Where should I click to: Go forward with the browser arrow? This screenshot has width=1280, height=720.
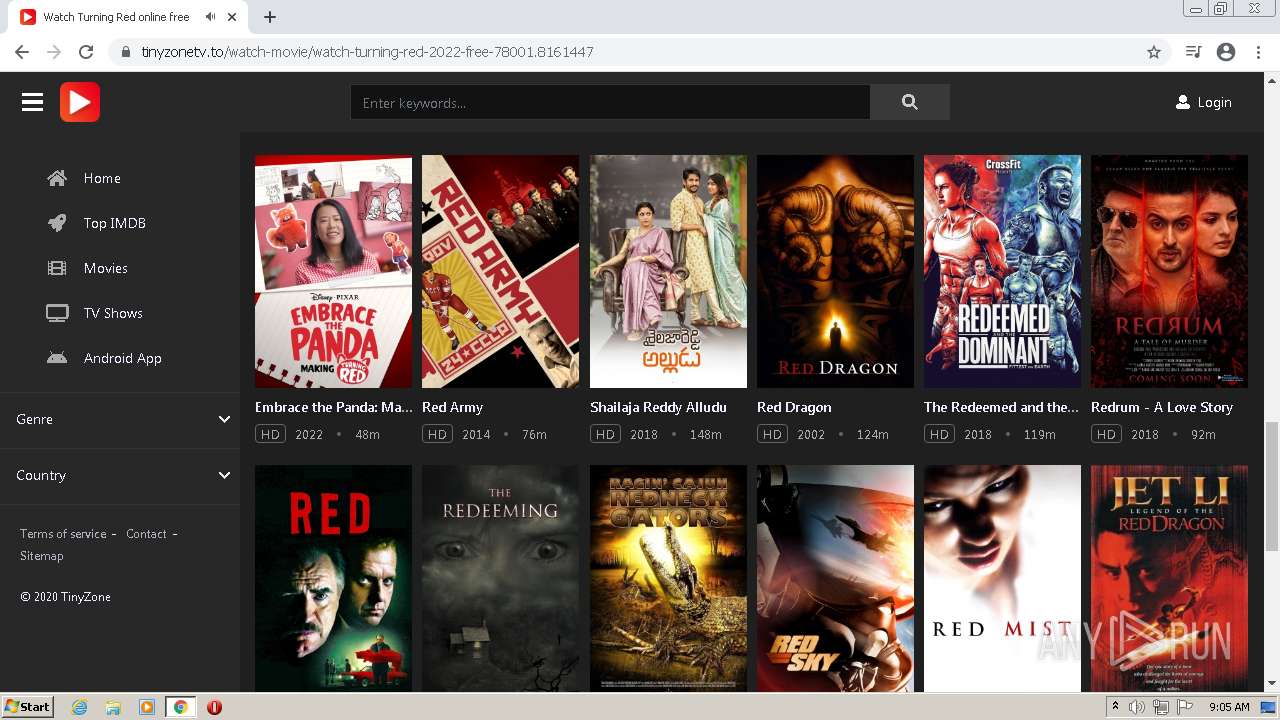click(x=54, y=52)
